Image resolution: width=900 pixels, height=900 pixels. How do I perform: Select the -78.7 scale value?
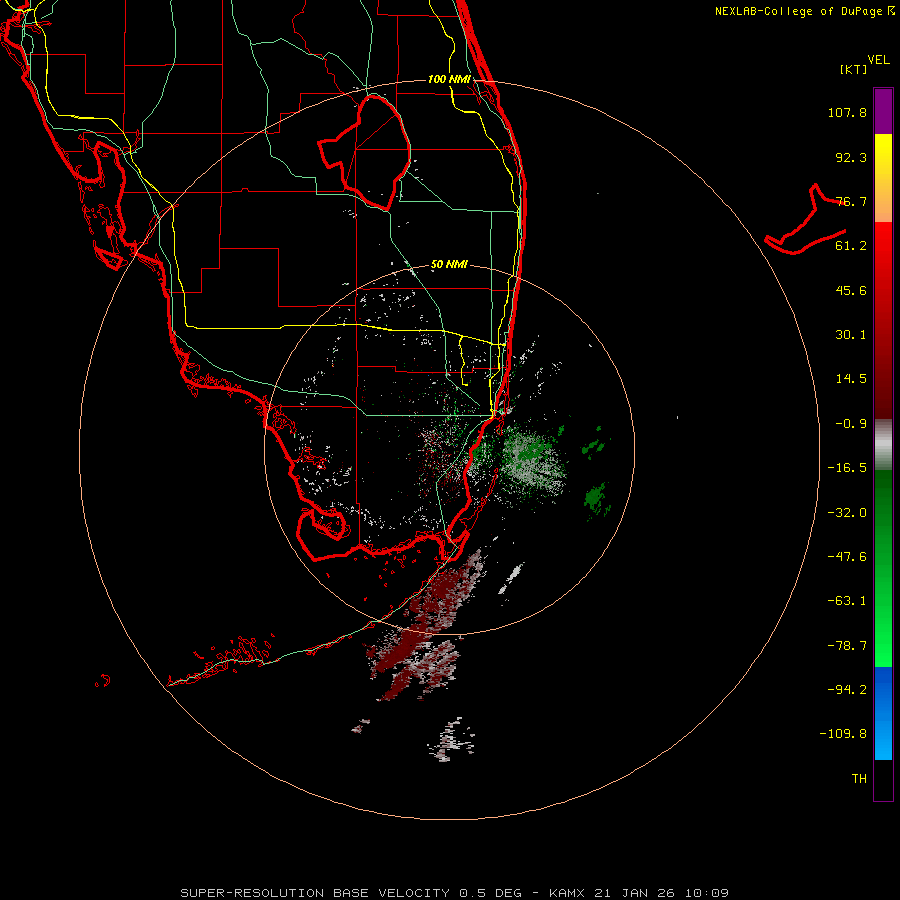tap(847, 646)
